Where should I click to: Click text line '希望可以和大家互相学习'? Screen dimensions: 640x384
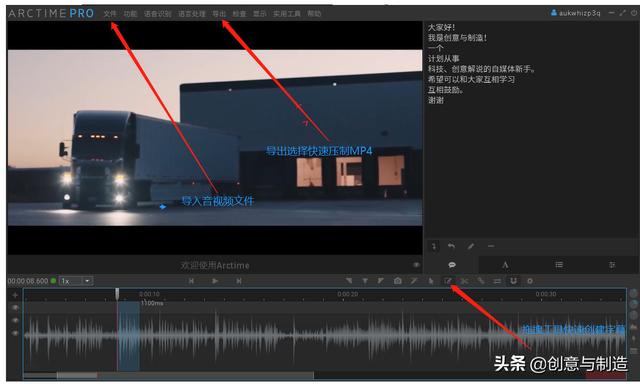tap(471, 79)
